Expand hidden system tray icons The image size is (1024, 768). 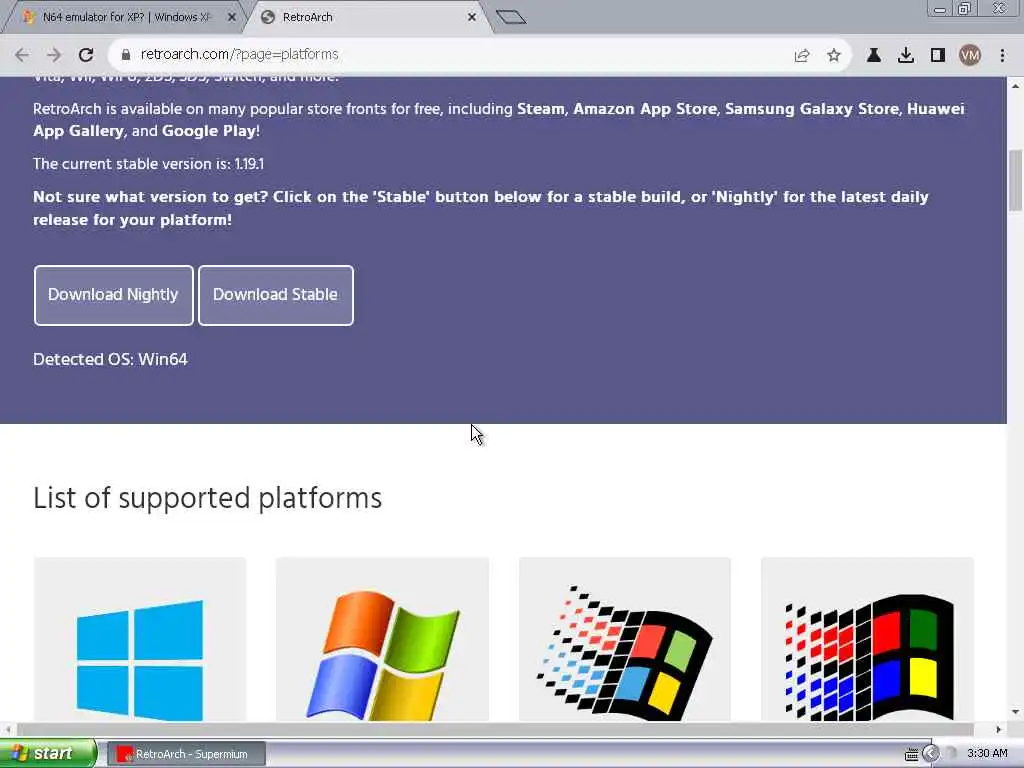(931, 754)
